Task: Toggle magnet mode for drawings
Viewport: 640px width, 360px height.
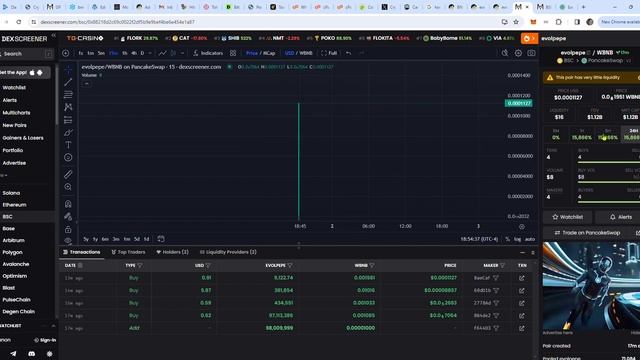Action: (x=68, y=204)
